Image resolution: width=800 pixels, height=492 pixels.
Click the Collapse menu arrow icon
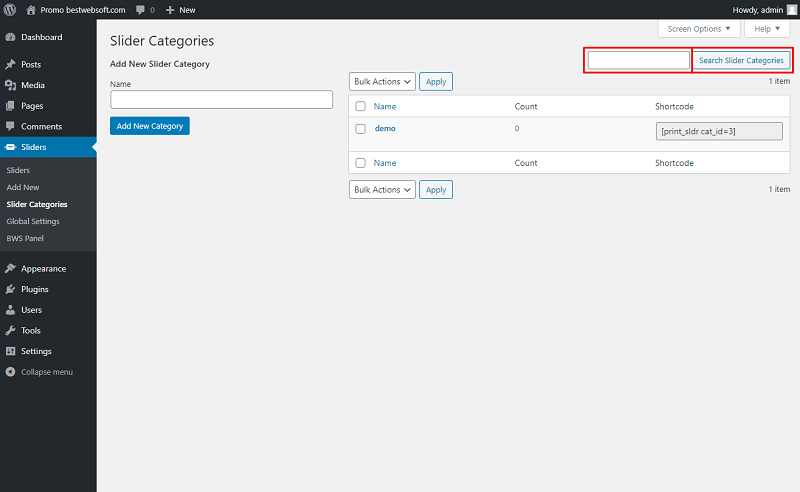10,372
